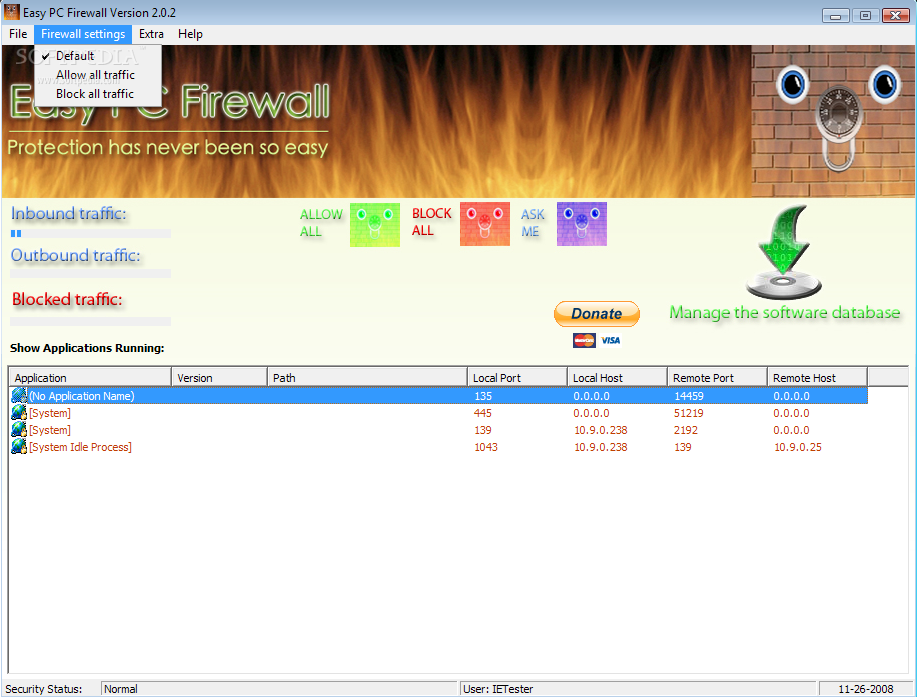This screenshot has width=917, height=697.
Task: Click the icon beside (No Application Name)
Action: [19, 396]
